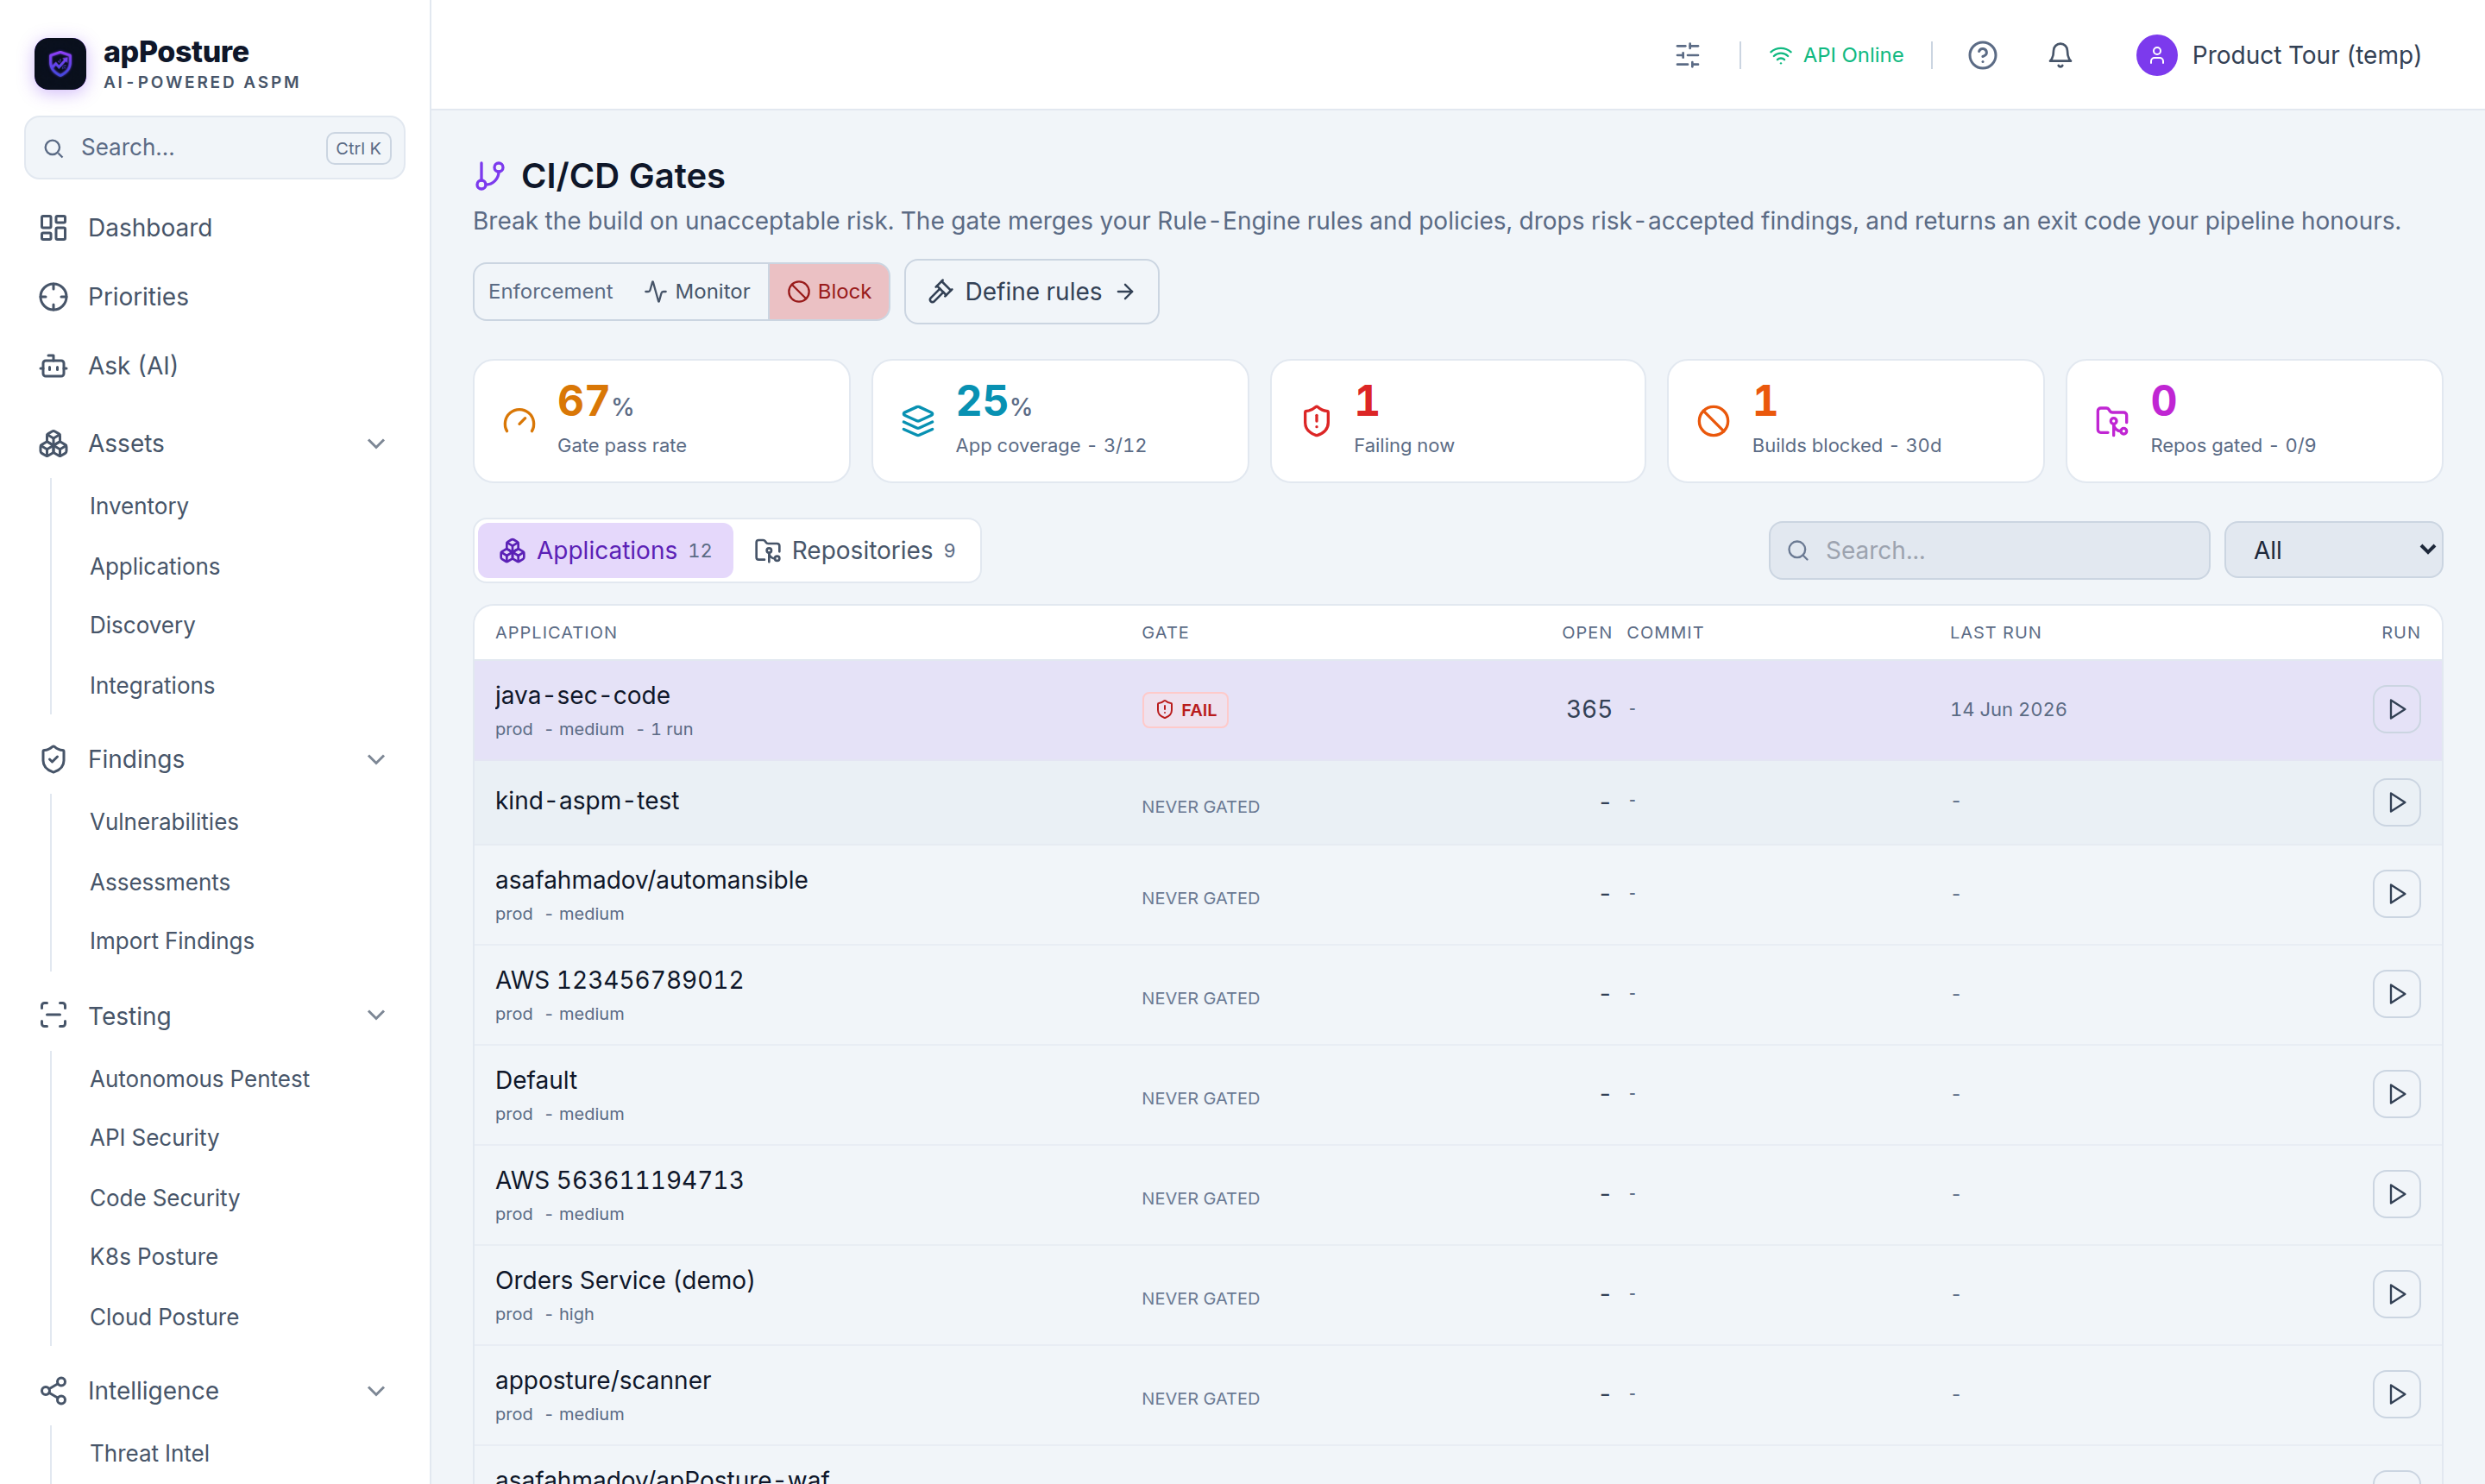Open Inventory in the sidebar
The width and height of the screenshot is (2485, 1484).
pos(139,506)
